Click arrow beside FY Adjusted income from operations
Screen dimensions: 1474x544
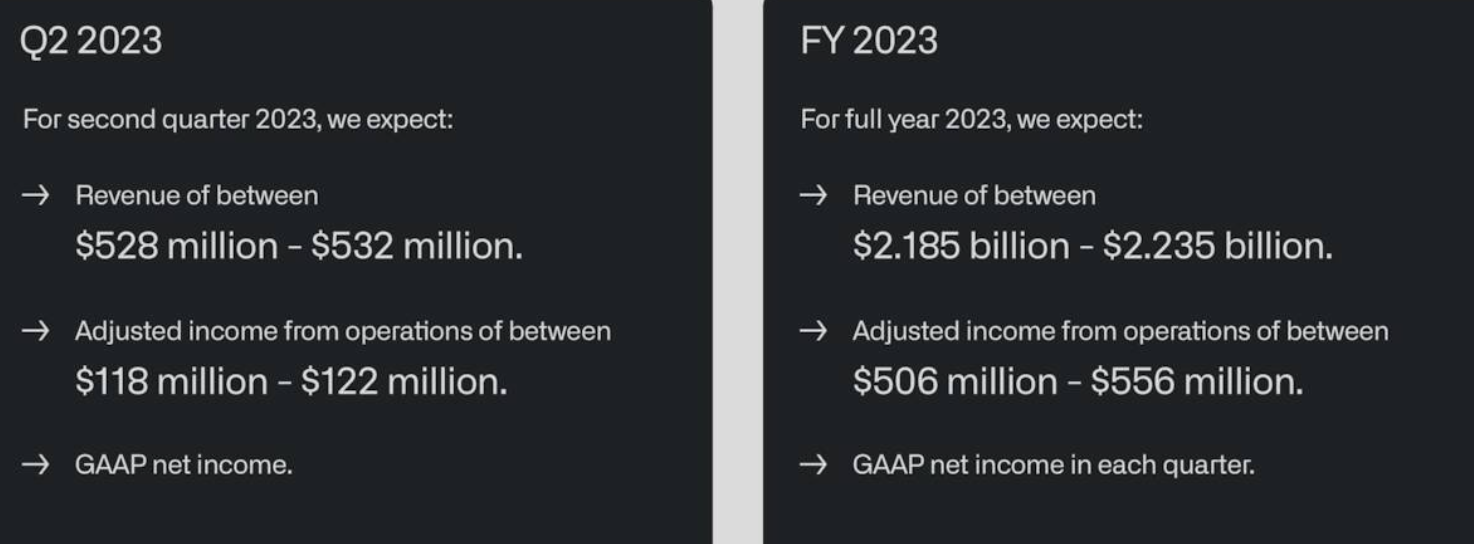coord(813,331)
